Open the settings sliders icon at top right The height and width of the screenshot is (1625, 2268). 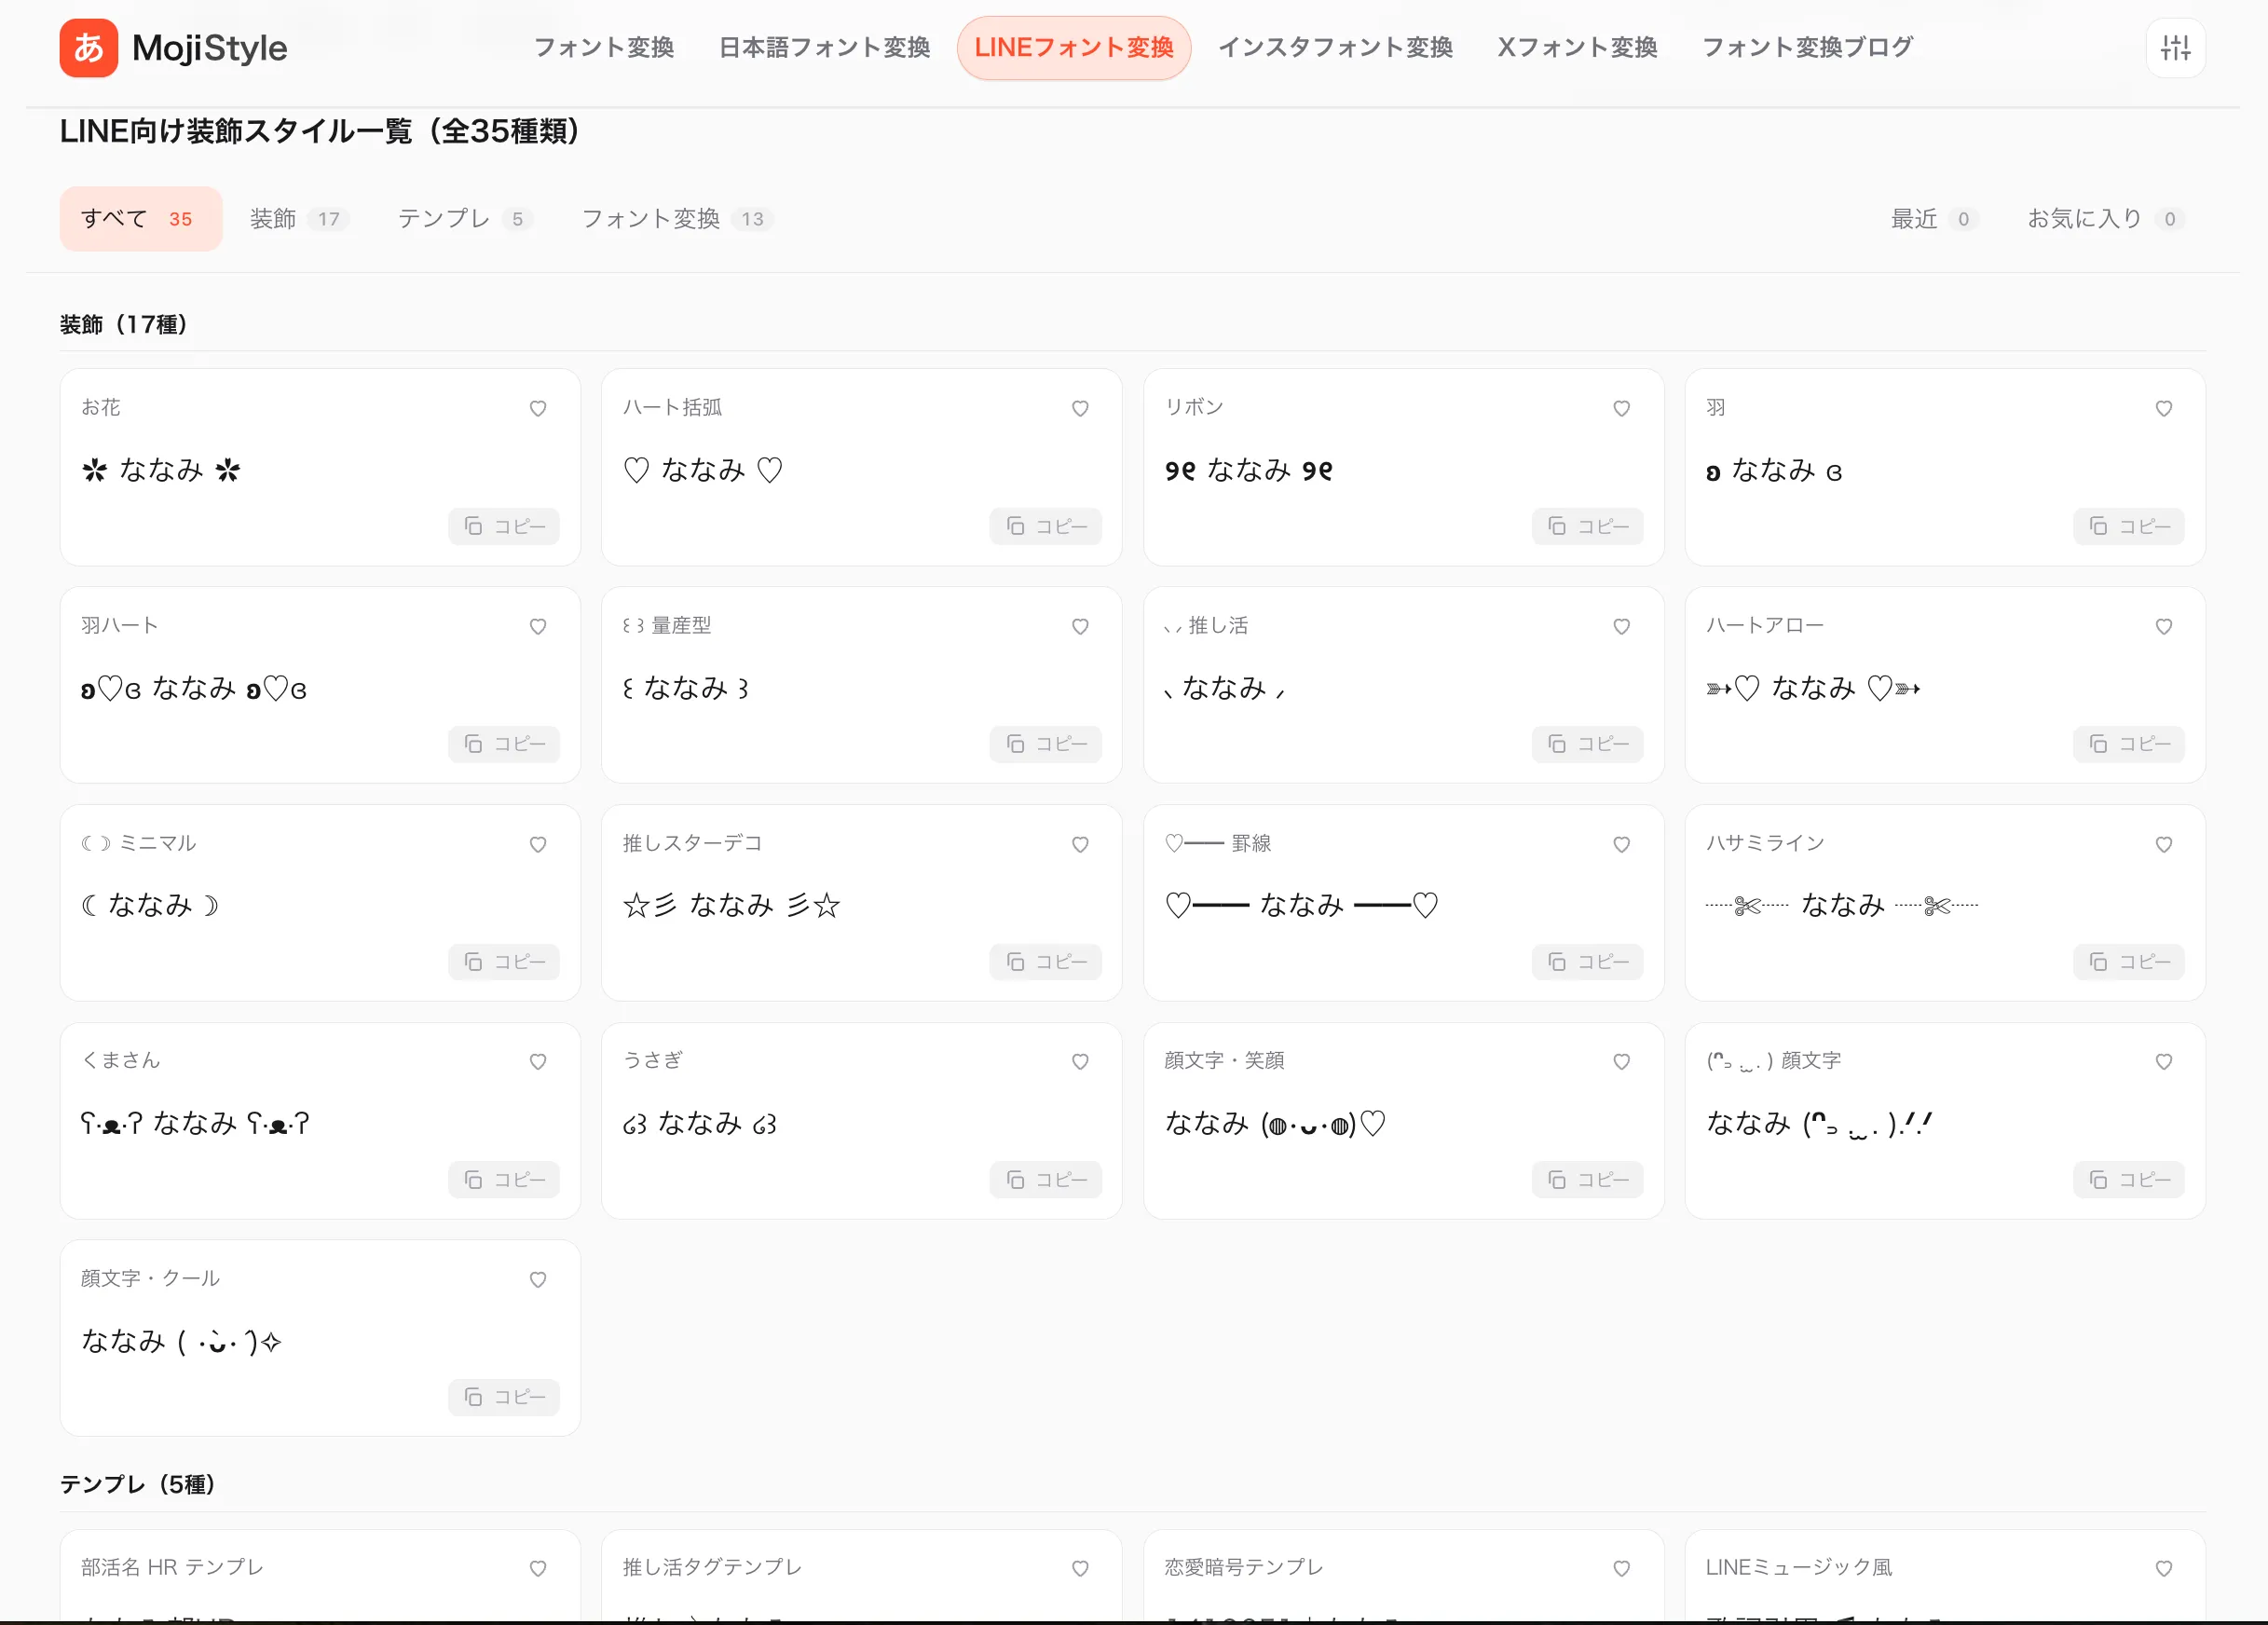click(x=2175, y=47)
